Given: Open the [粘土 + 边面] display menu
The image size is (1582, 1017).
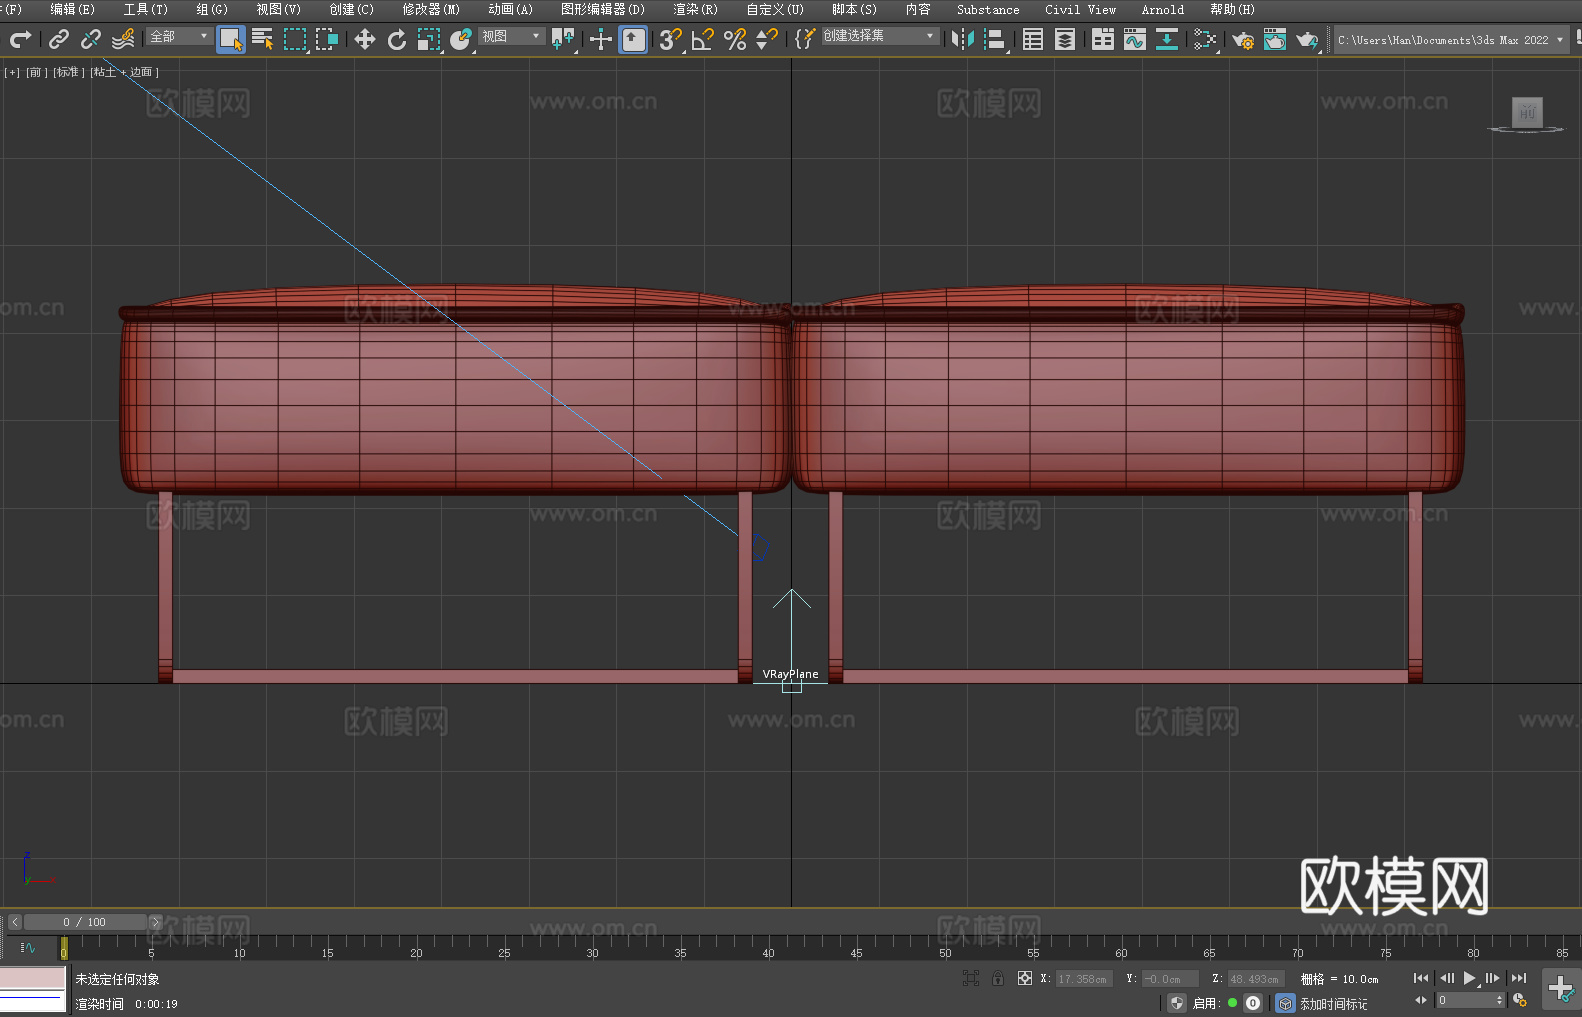Looking at the screenshot, I should point(125,72).
